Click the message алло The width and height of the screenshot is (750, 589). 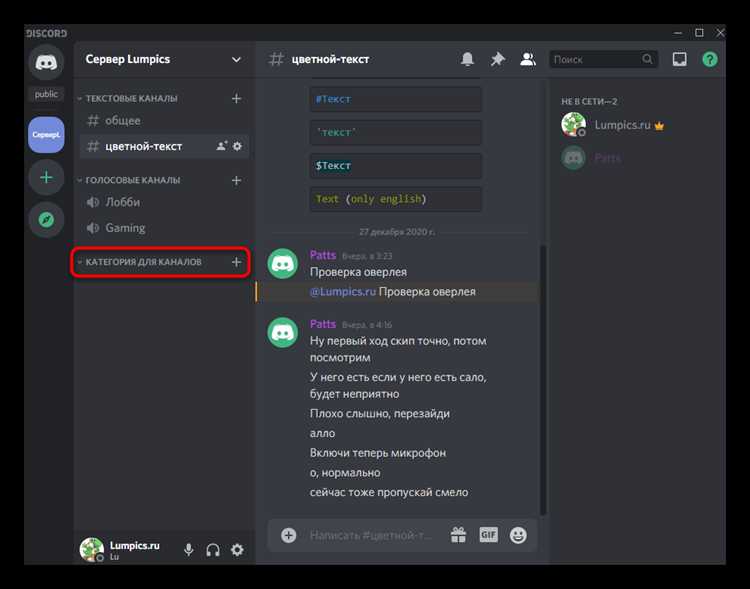(322, 433)
